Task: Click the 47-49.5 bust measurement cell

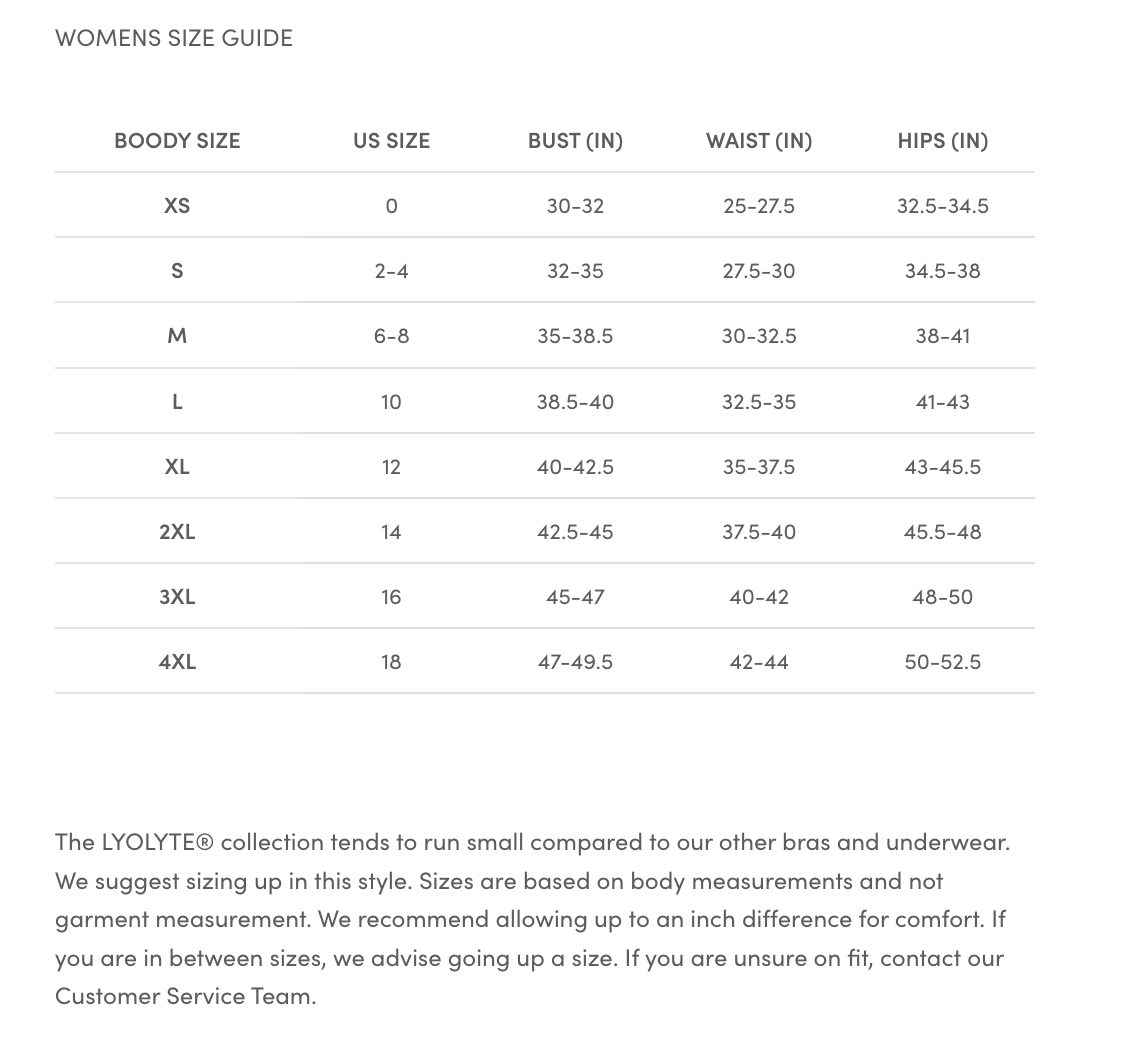Action: 575,662
